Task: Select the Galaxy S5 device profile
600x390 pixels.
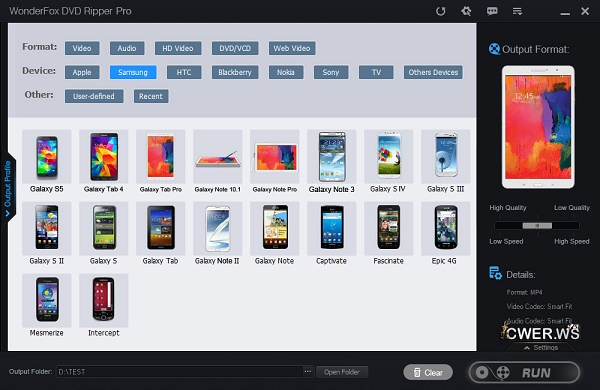Action: tap(47, 162)
